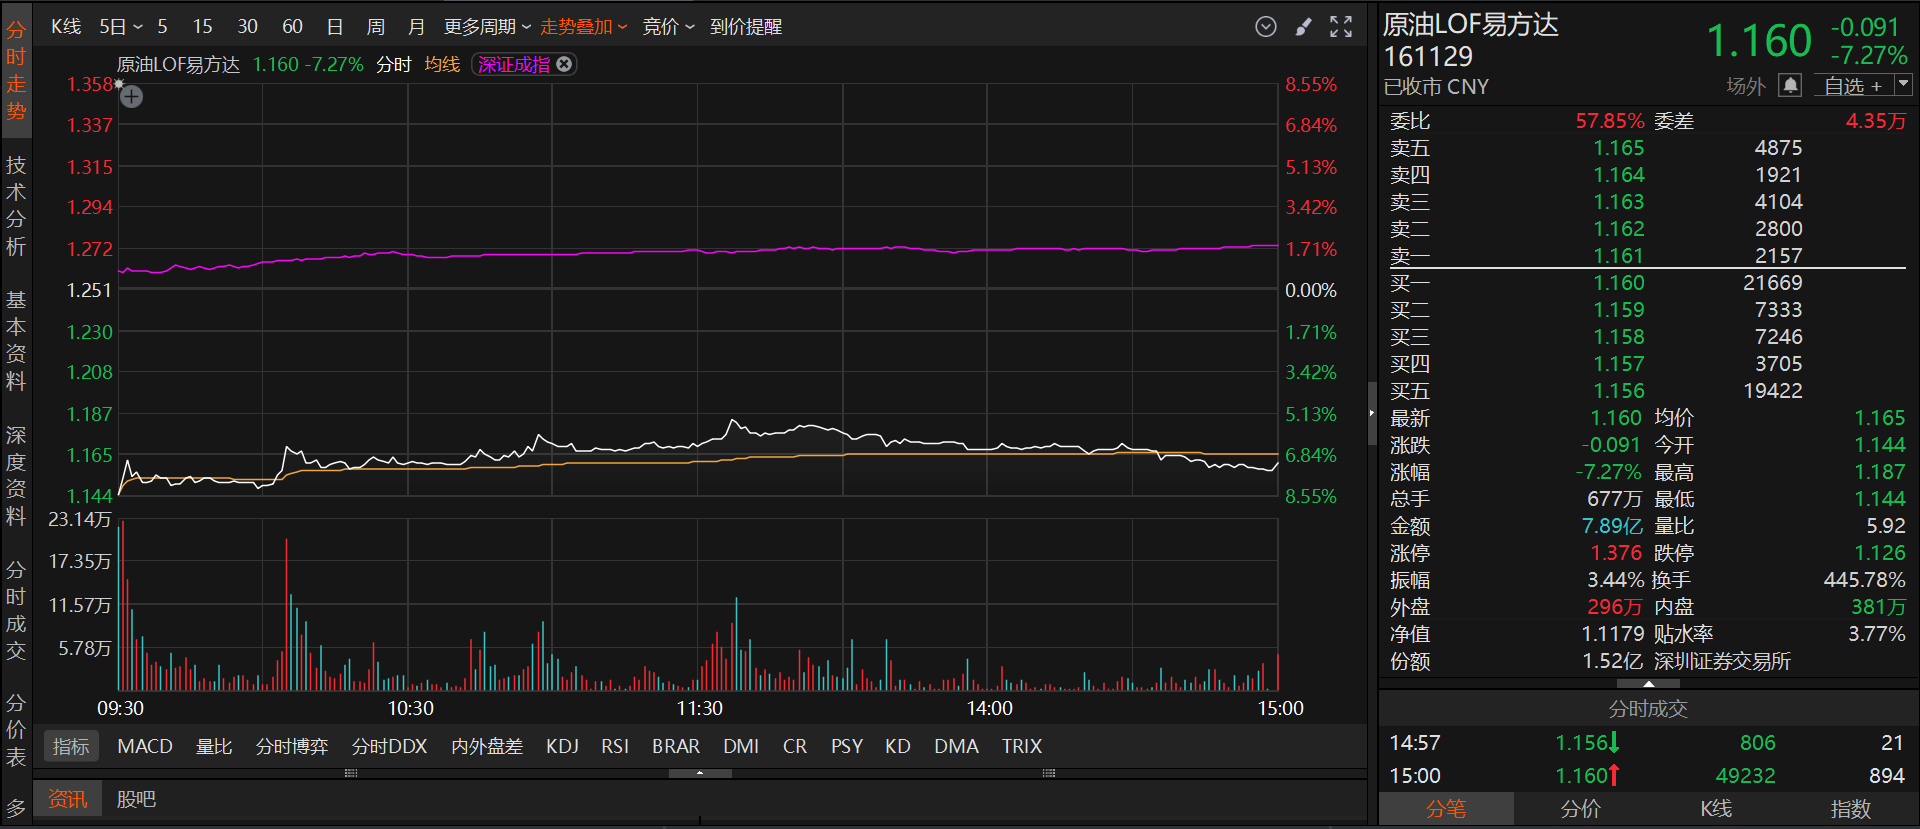Expand the bottom panel with the up arrow
Image resolution: width=1920 pixels, height=829 pixels.
coord(700,773)
